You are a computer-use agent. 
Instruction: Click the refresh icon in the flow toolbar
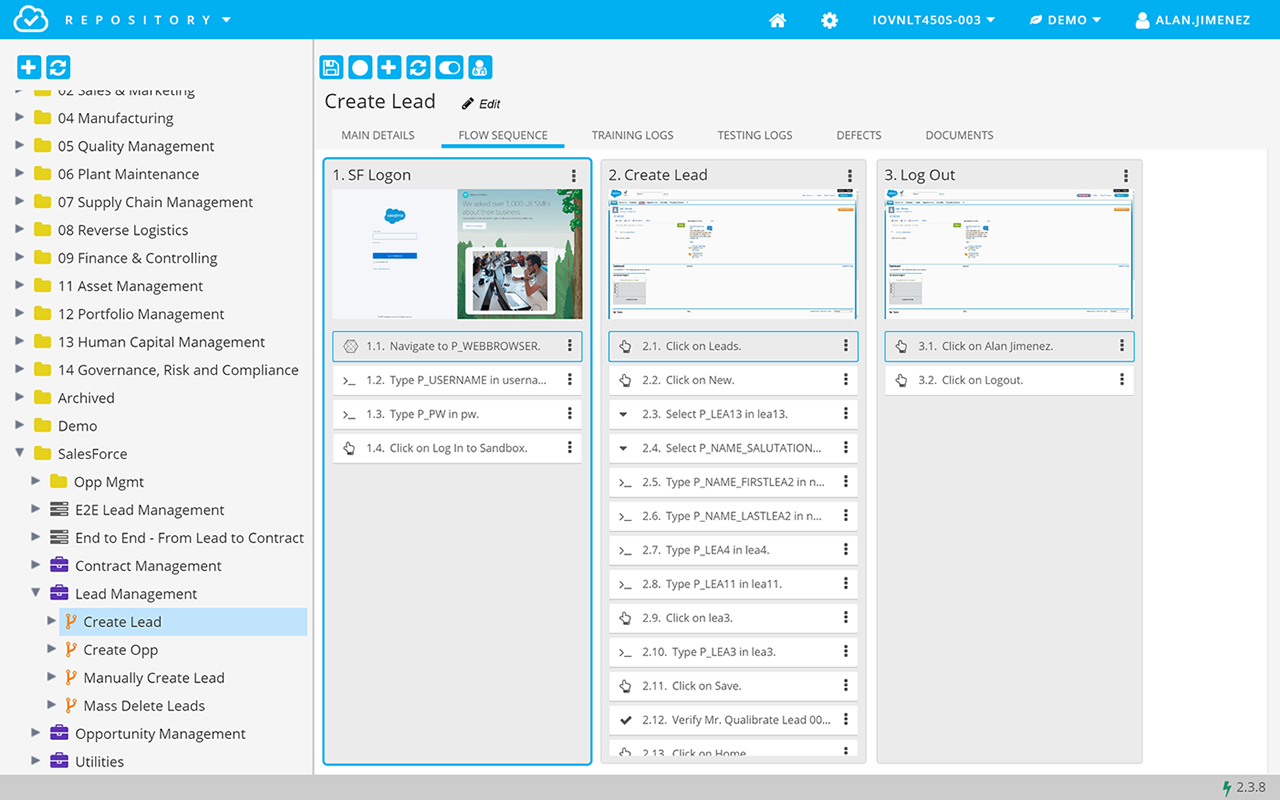418,67
